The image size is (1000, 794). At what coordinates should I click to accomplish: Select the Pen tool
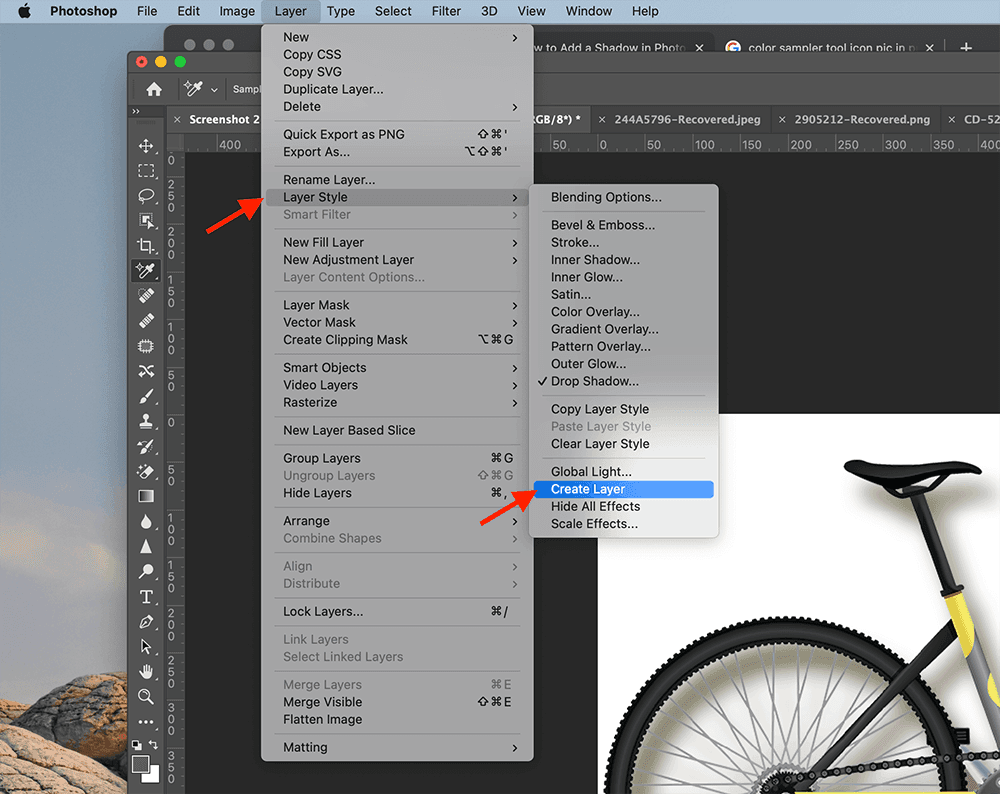coord(146,622)
